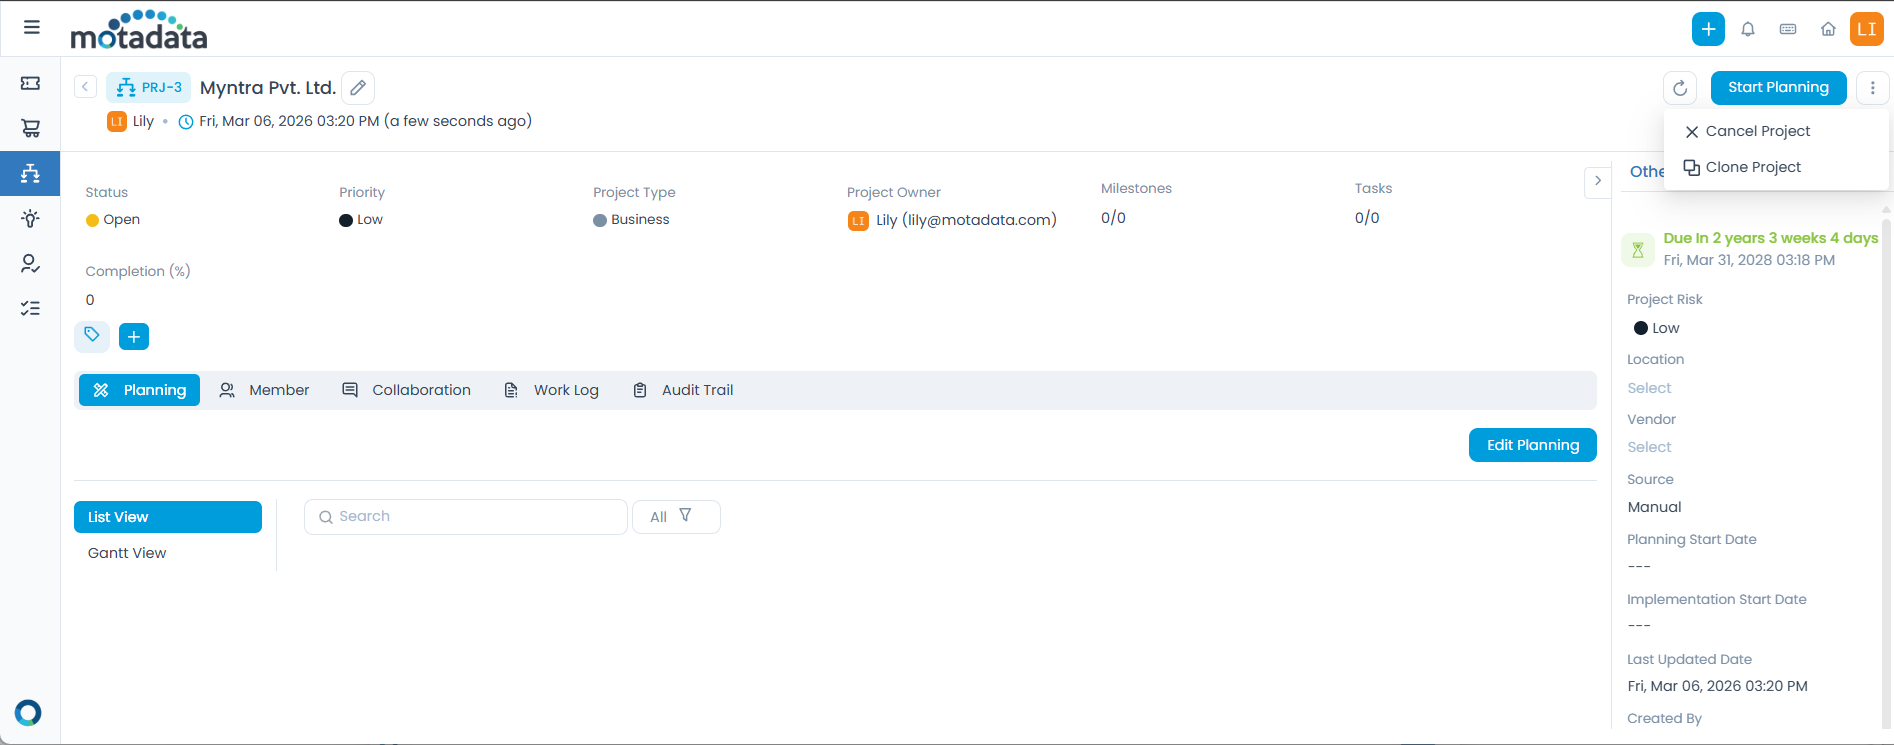Open the keyboard shortcuts icon
Screen dimensions: 1894x745
pos(1788,29)
